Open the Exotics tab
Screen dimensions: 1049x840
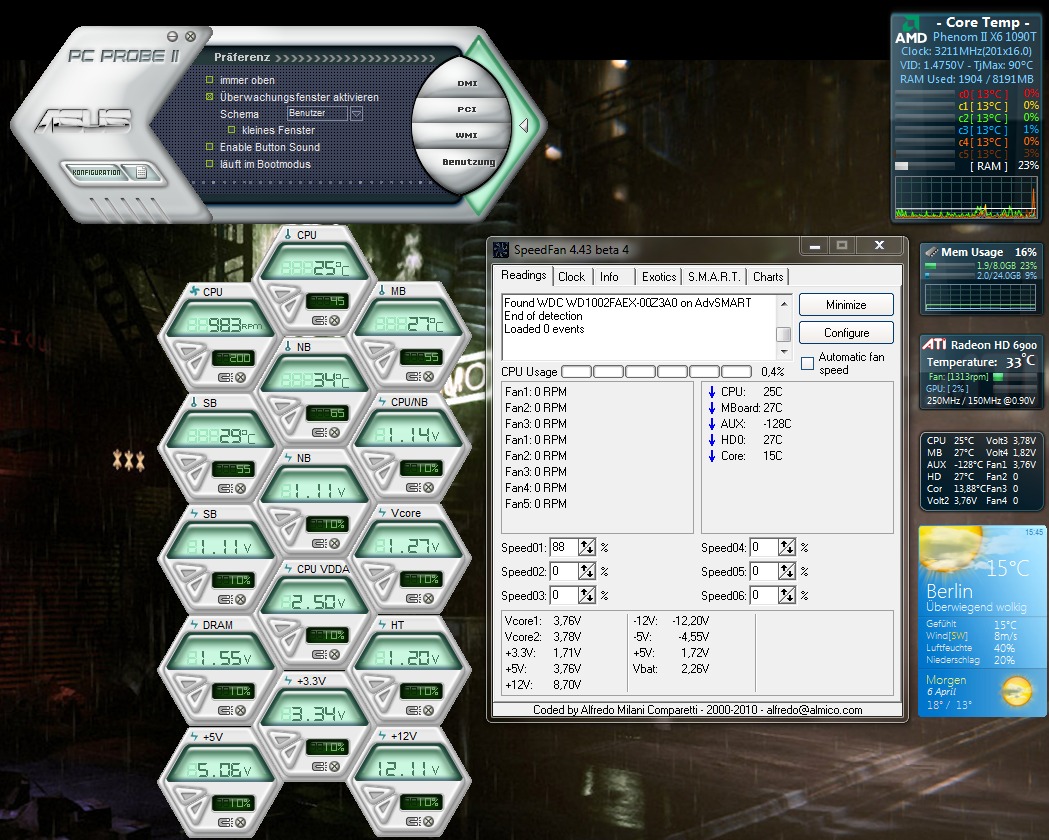click(659, 277)
